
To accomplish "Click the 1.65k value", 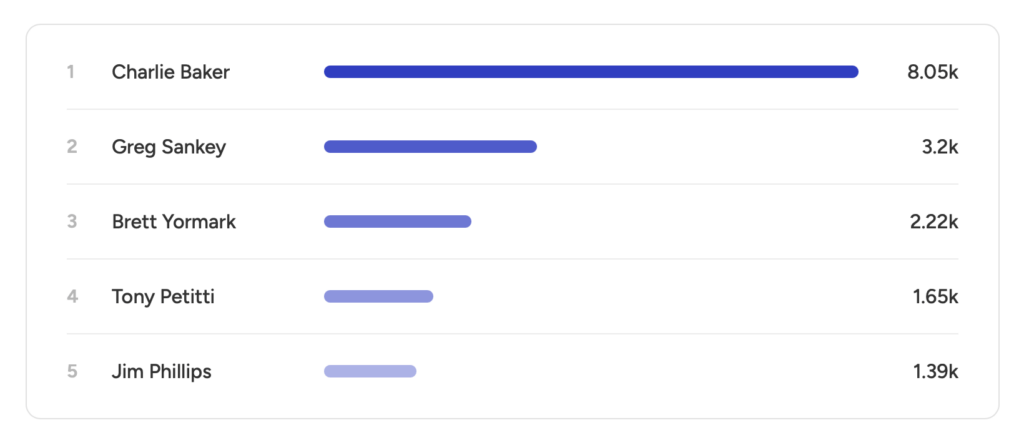I will tap(935, 297).
